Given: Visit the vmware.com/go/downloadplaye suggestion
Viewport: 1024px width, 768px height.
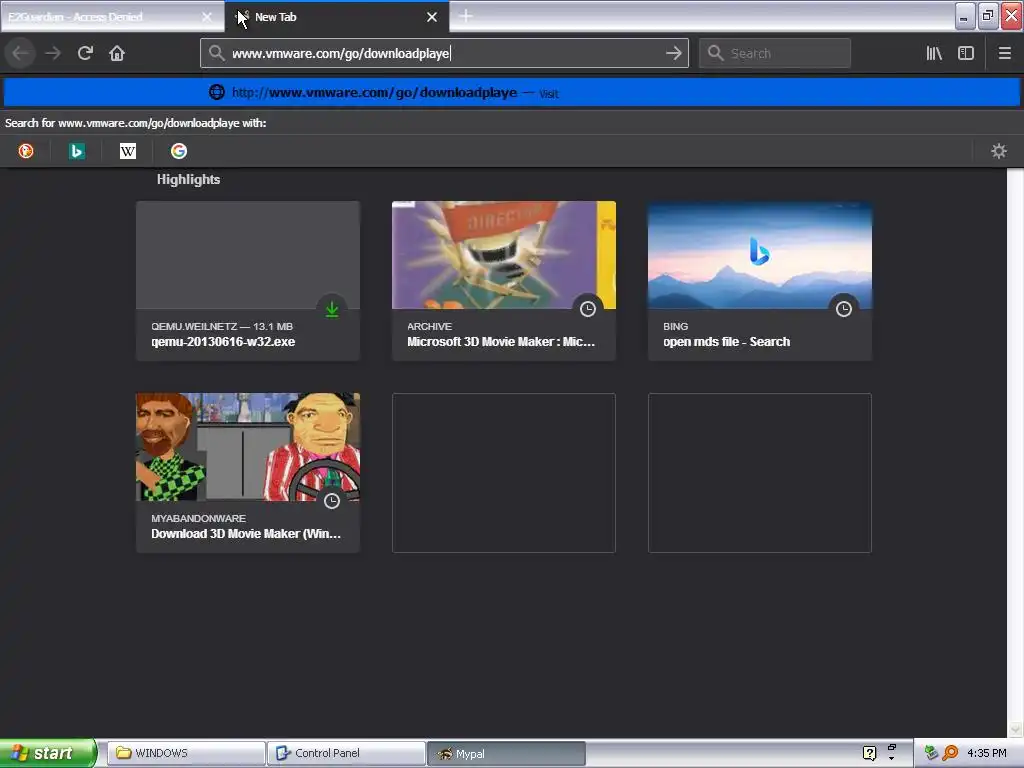Looking at the screenshot, I should point(511,92).
